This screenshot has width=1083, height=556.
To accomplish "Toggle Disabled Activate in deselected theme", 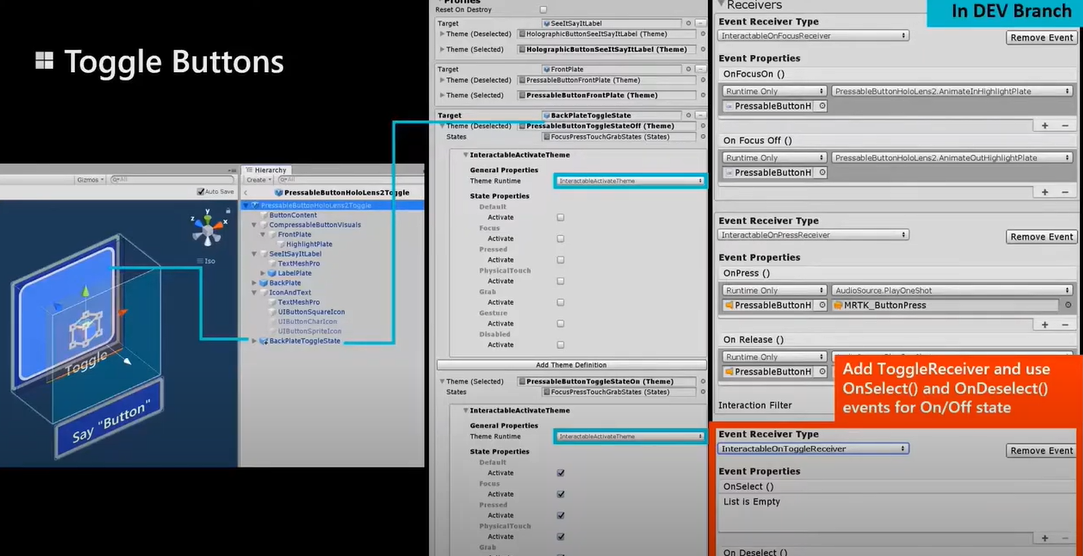I will tap(560, 345).
